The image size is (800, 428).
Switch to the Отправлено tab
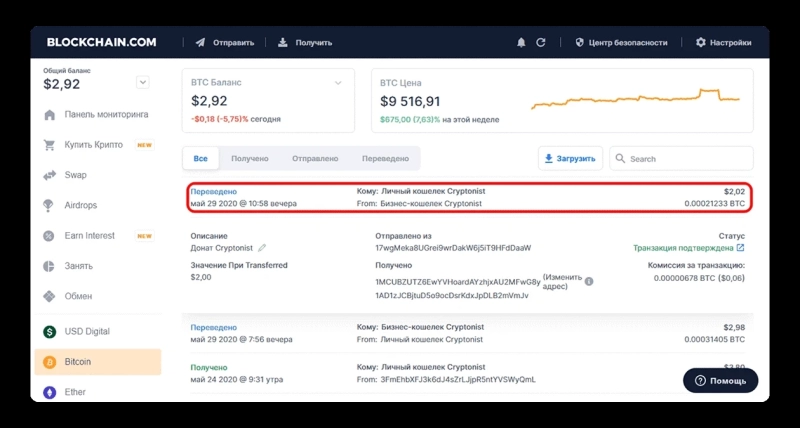[x=315, y=159]
